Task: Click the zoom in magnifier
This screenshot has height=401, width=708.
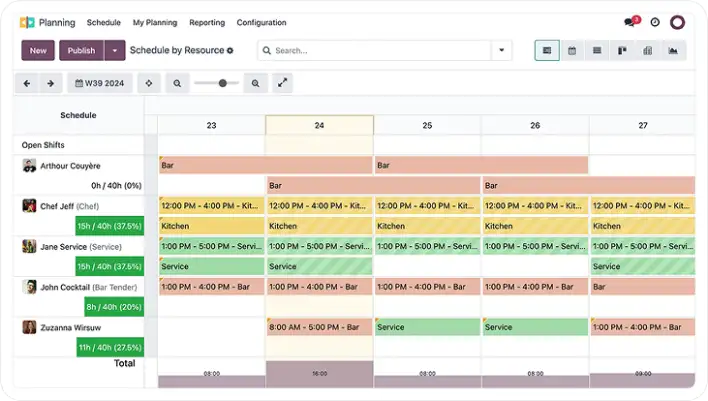Action: [256, 84]
